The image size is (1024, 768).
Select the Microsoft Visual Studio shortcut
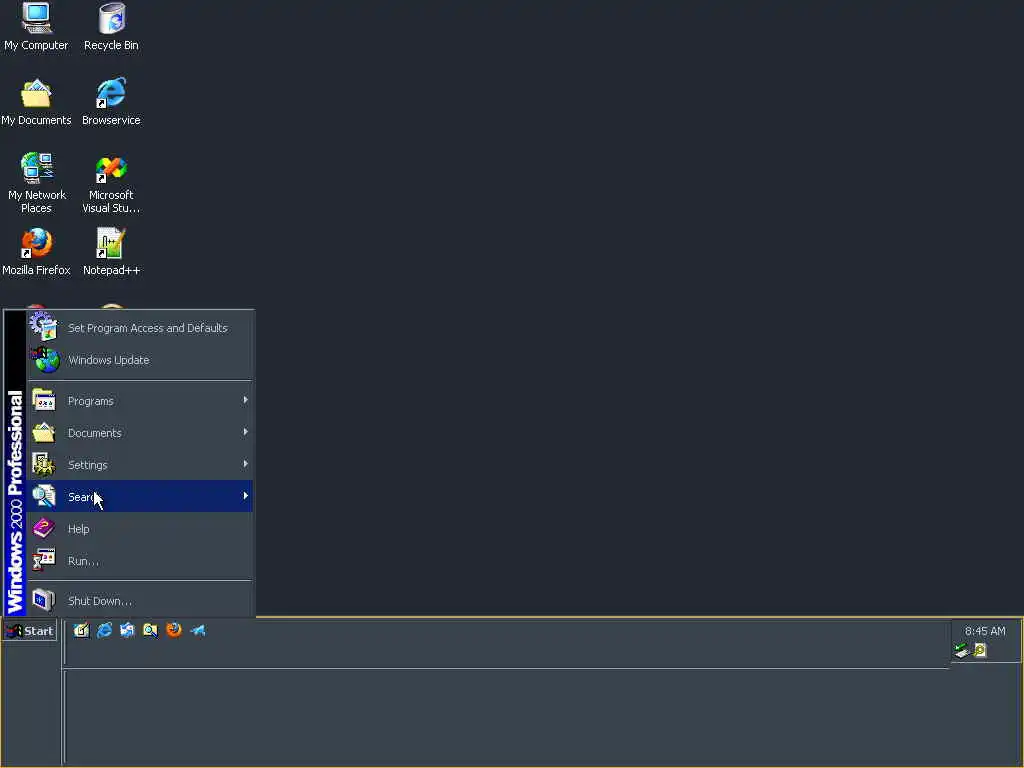[111, 184]
